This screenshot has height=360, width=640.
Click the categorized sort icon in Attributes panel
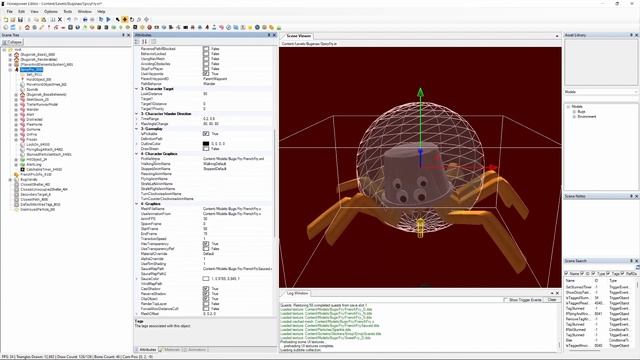137,42
